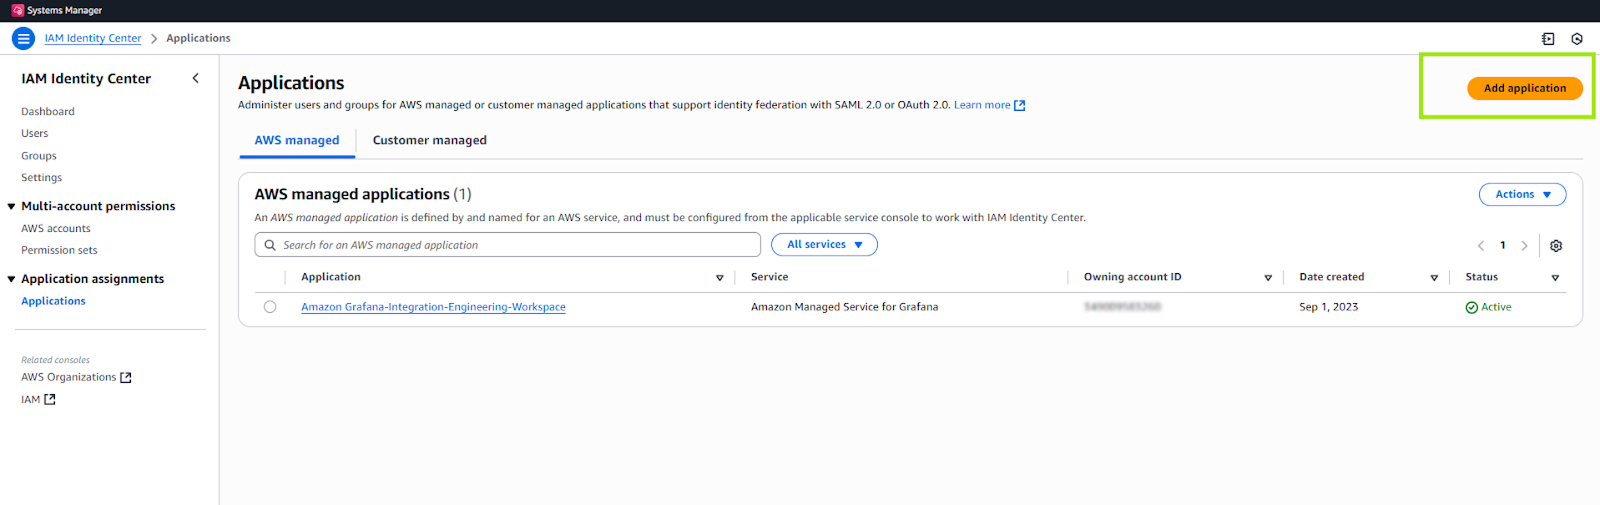Open the Amazon Grafana-Integration-Engineering-Workspace link
1600x505 pixels.
[x=433, y=307]
